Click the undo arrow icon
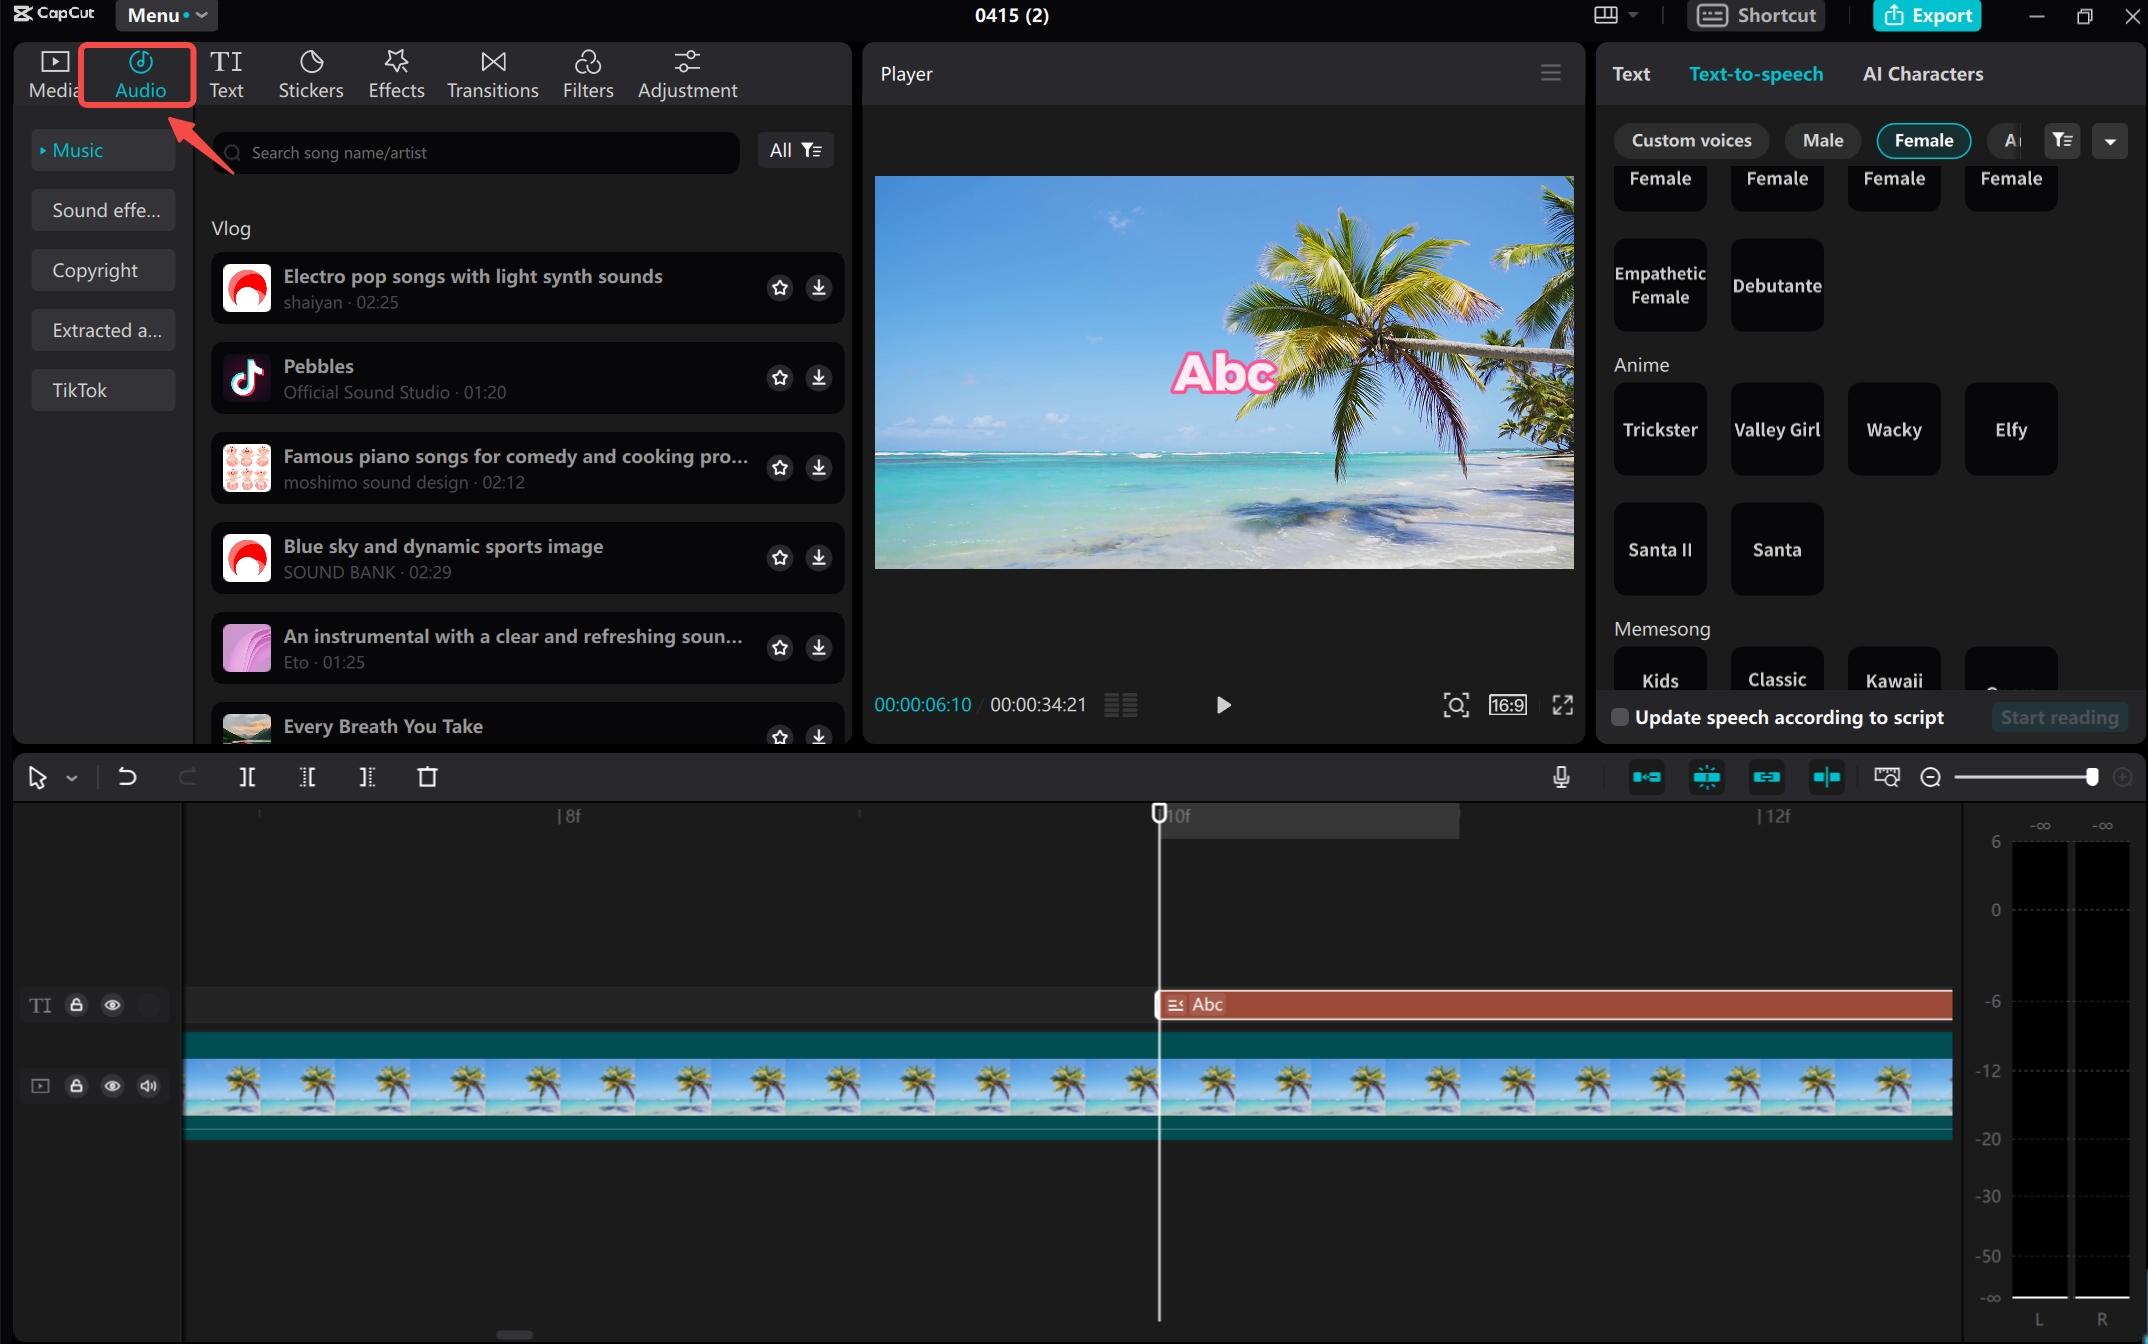This screenshot has height=1344, width=2148. 127,777
